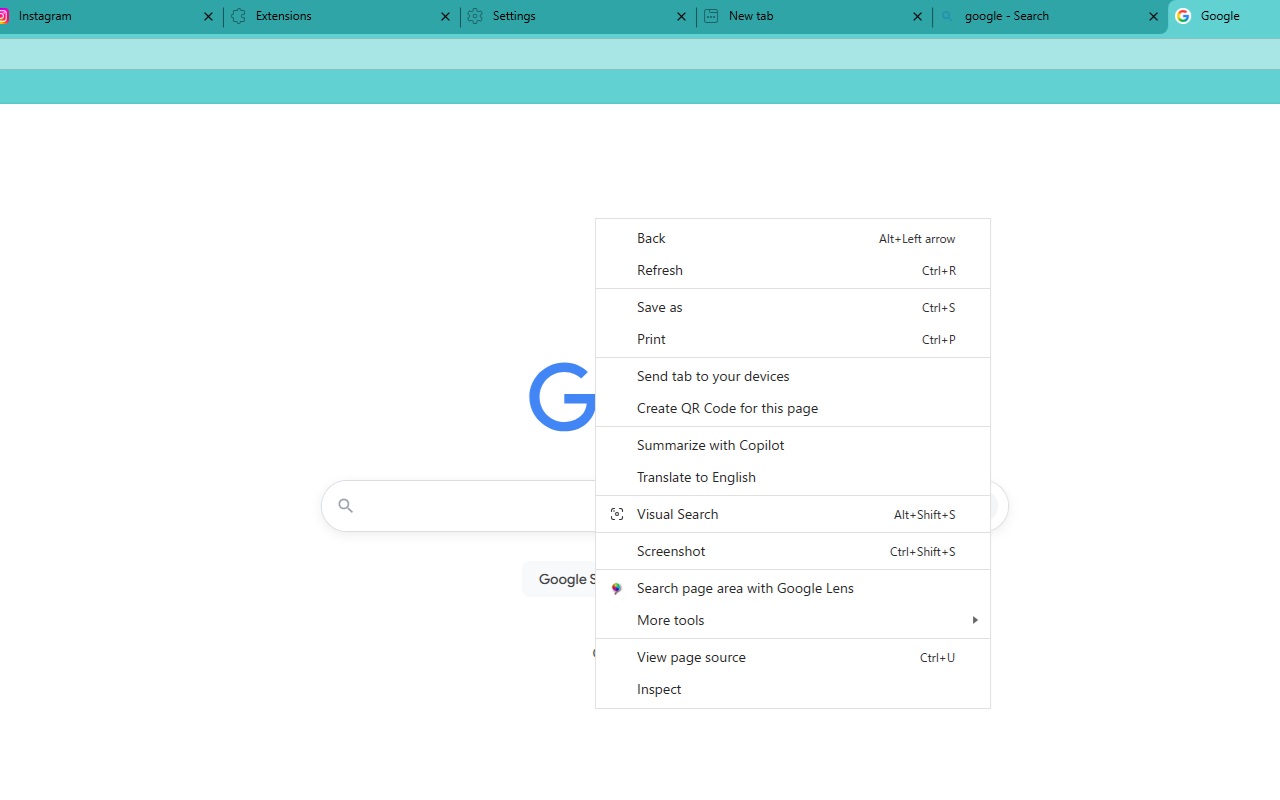Viewport: 1280px width, 800px height.
Task: Switch to the google - Search tab
Action: 1050,16
